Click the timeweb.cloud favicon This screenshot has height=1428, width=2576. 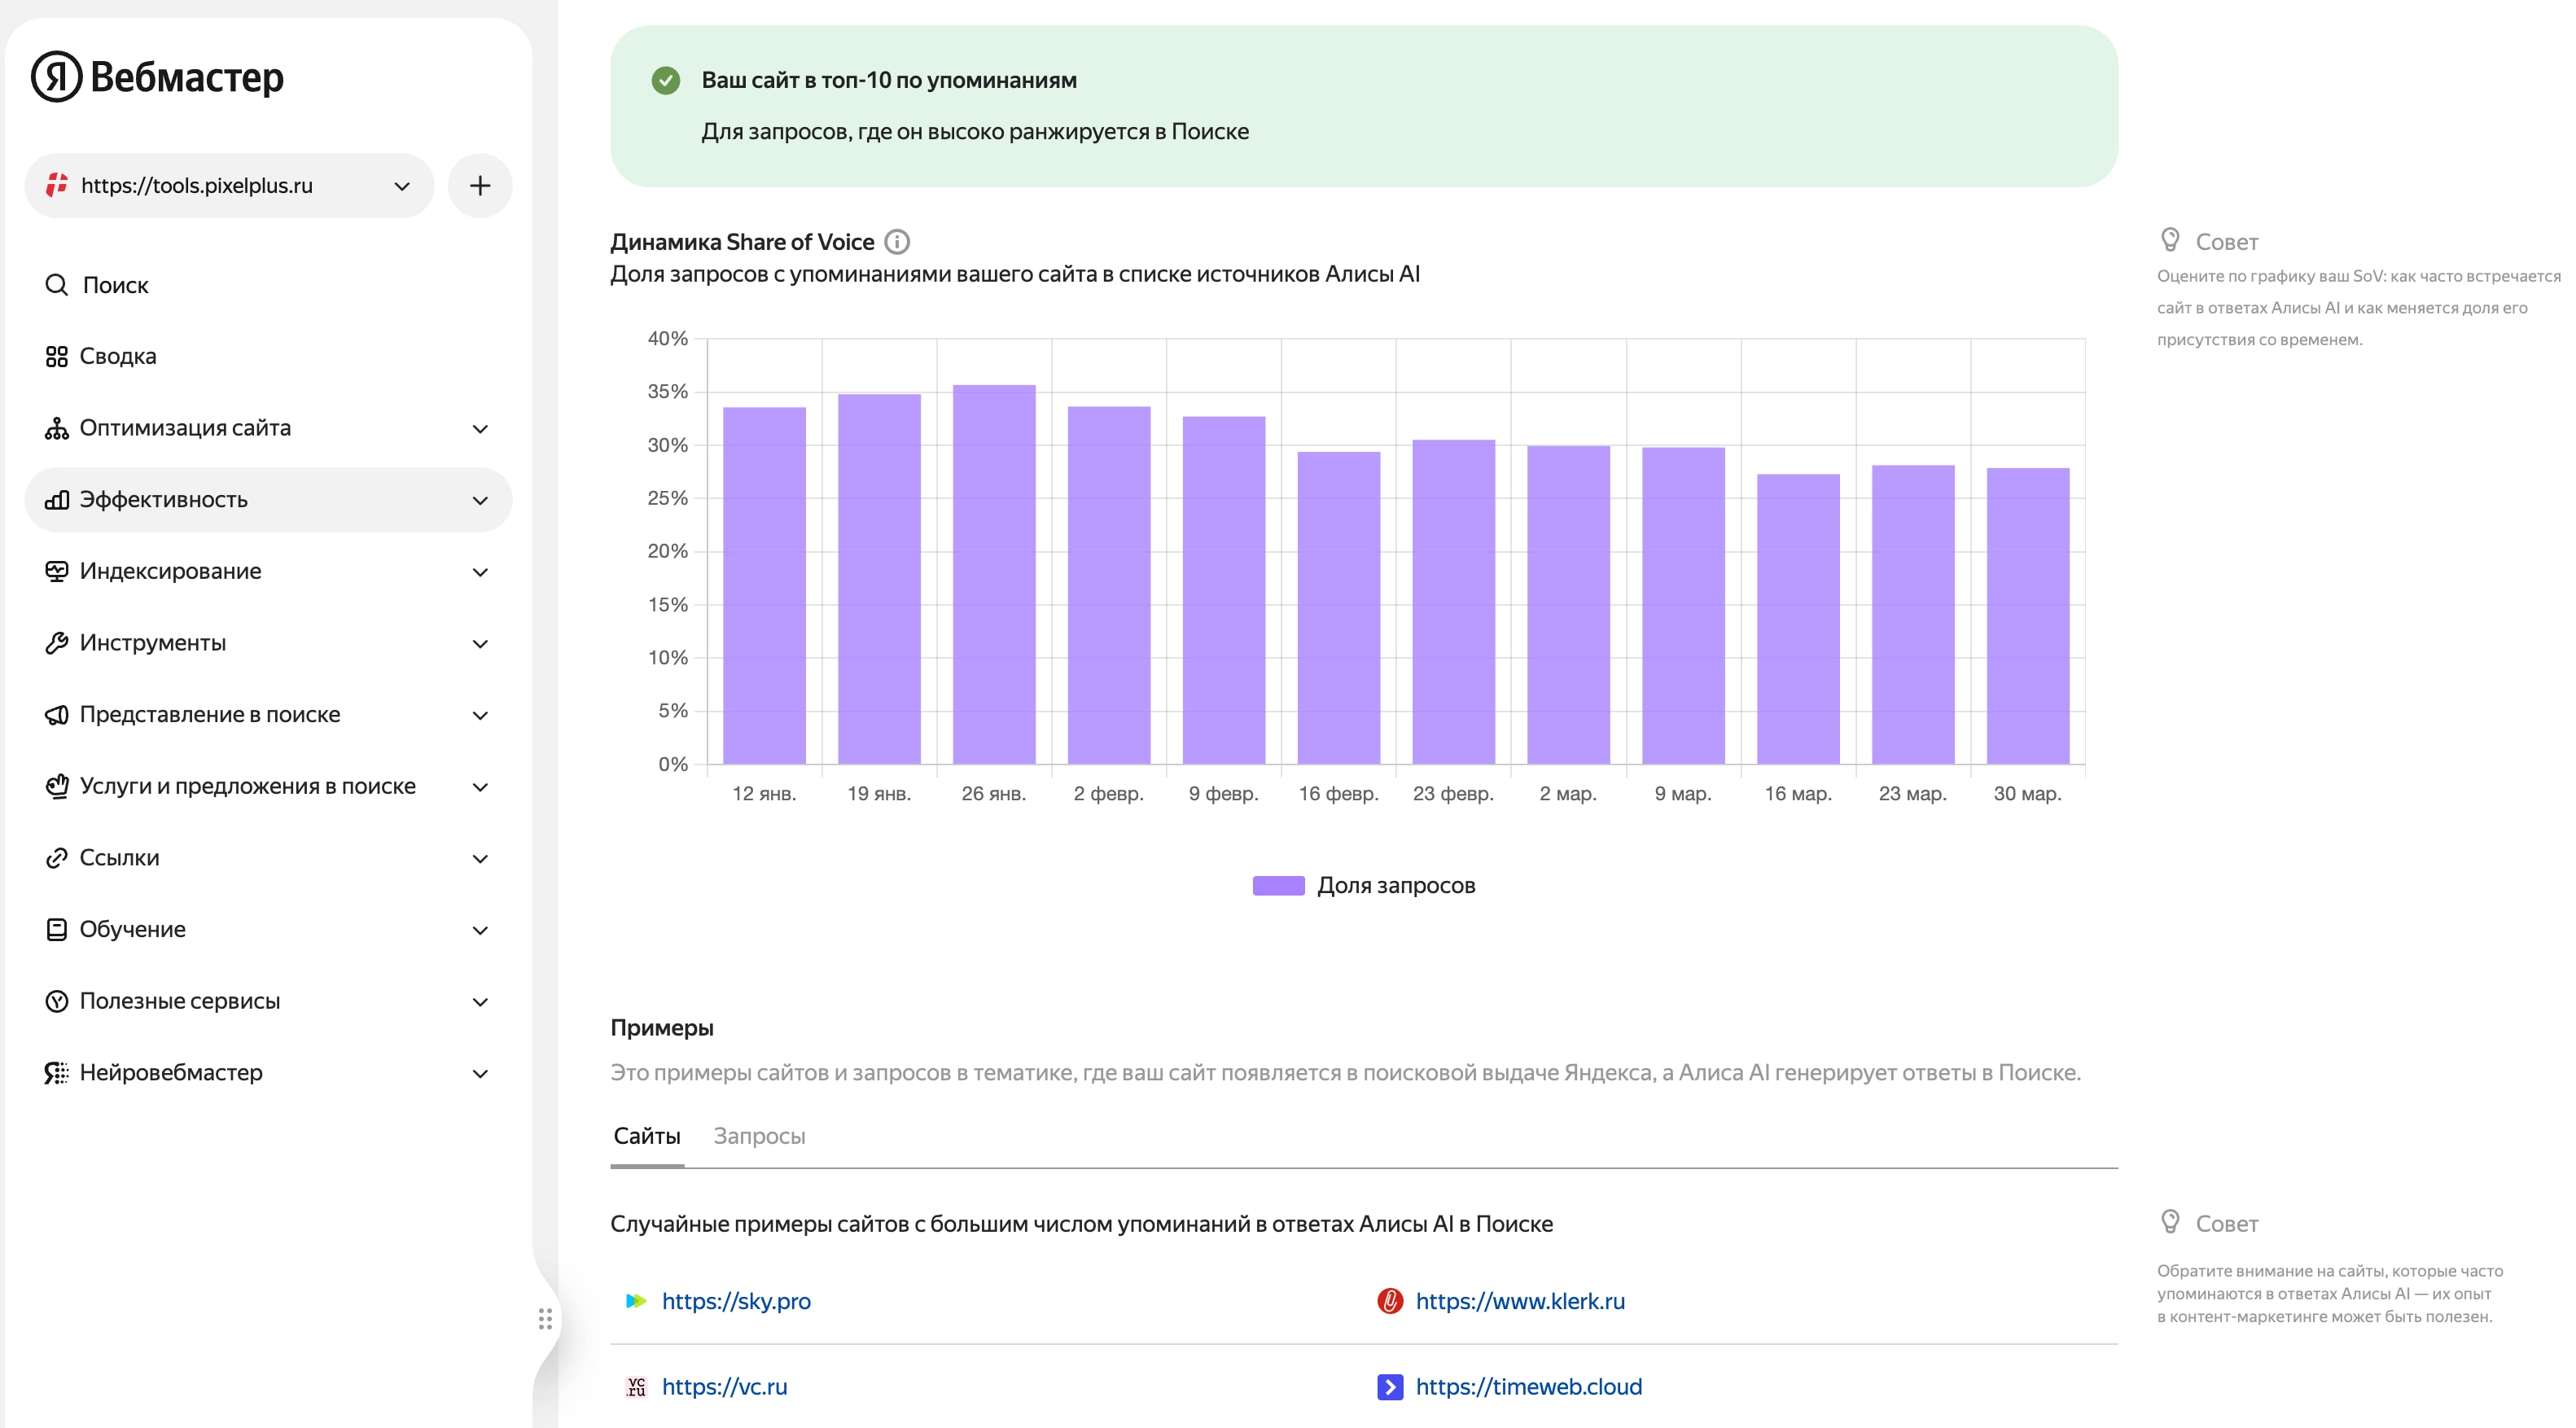1390,1387
